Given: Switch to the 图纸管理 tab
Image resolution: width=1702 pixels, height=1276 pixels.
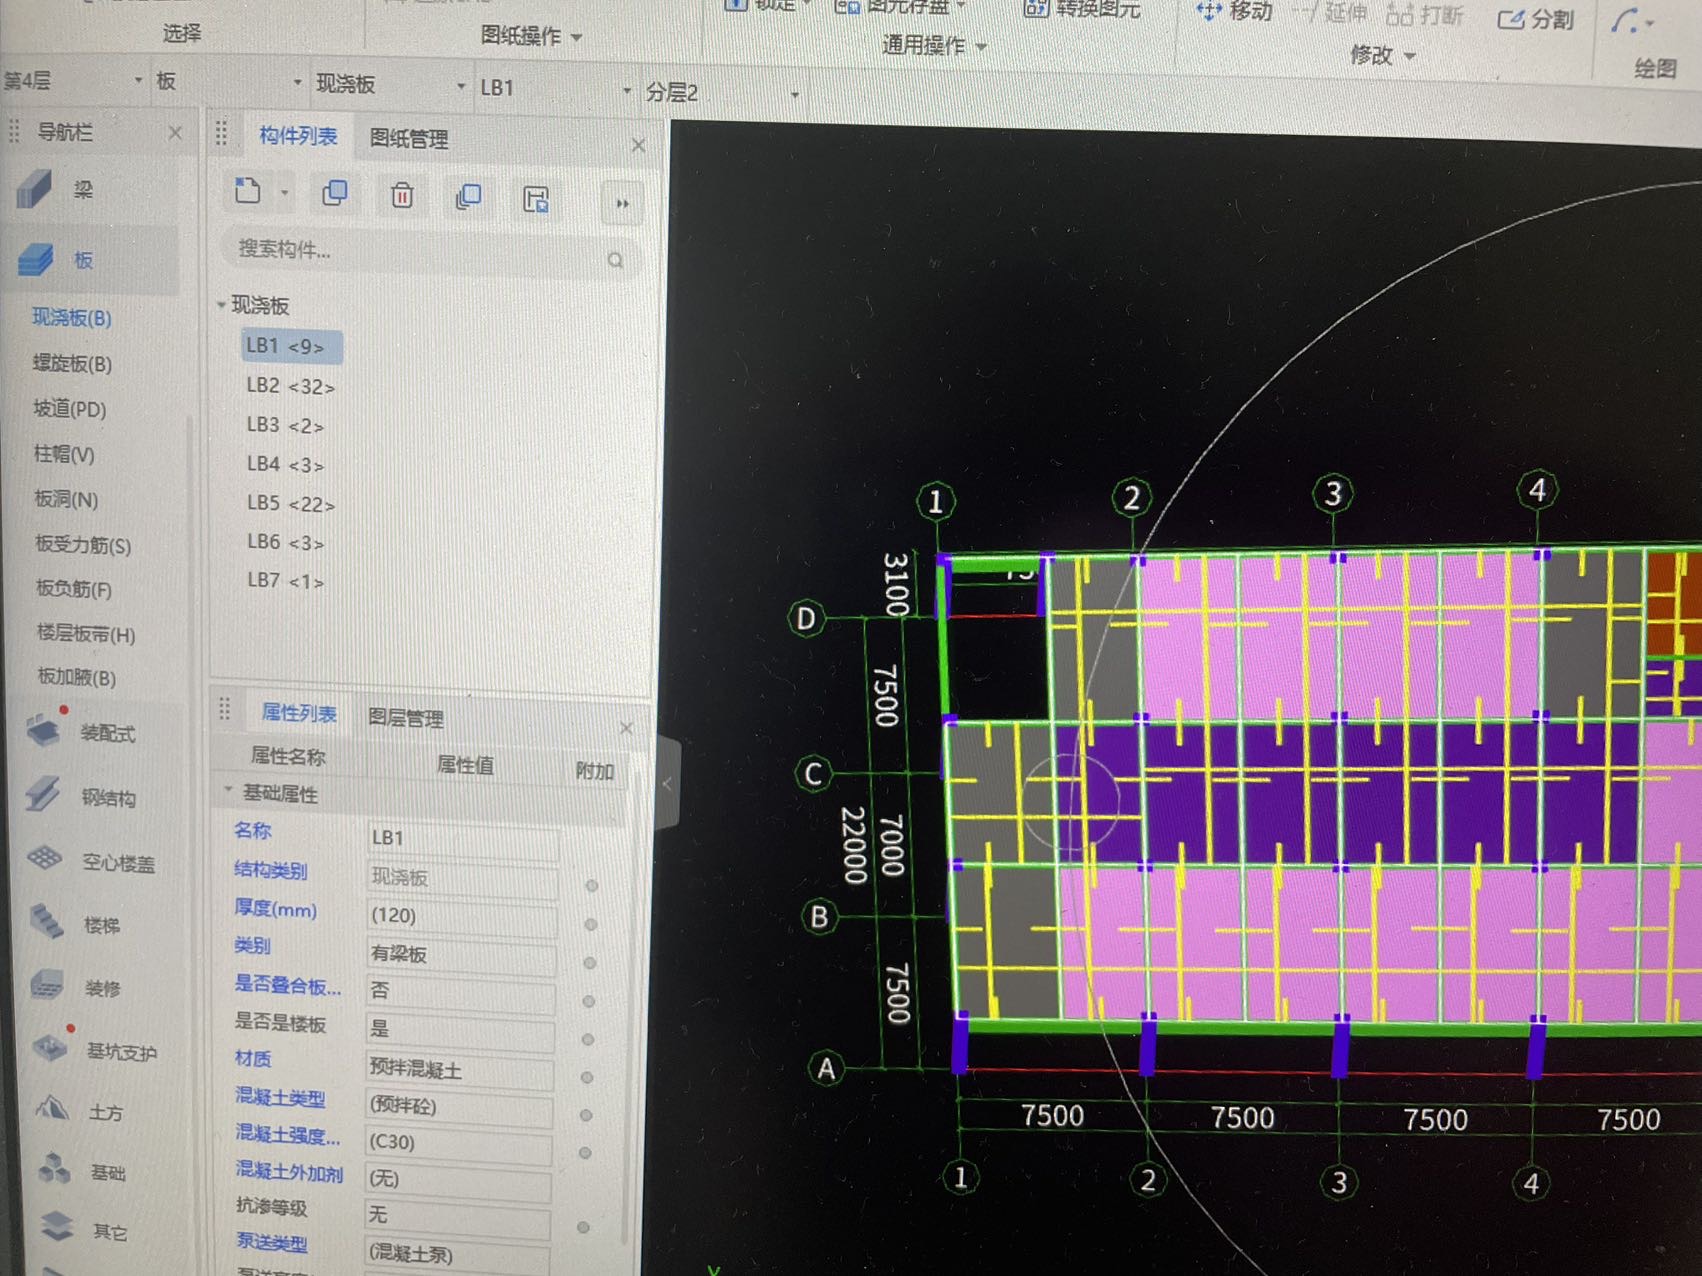Looking at the screenshot, I should (x=409, y=138).
